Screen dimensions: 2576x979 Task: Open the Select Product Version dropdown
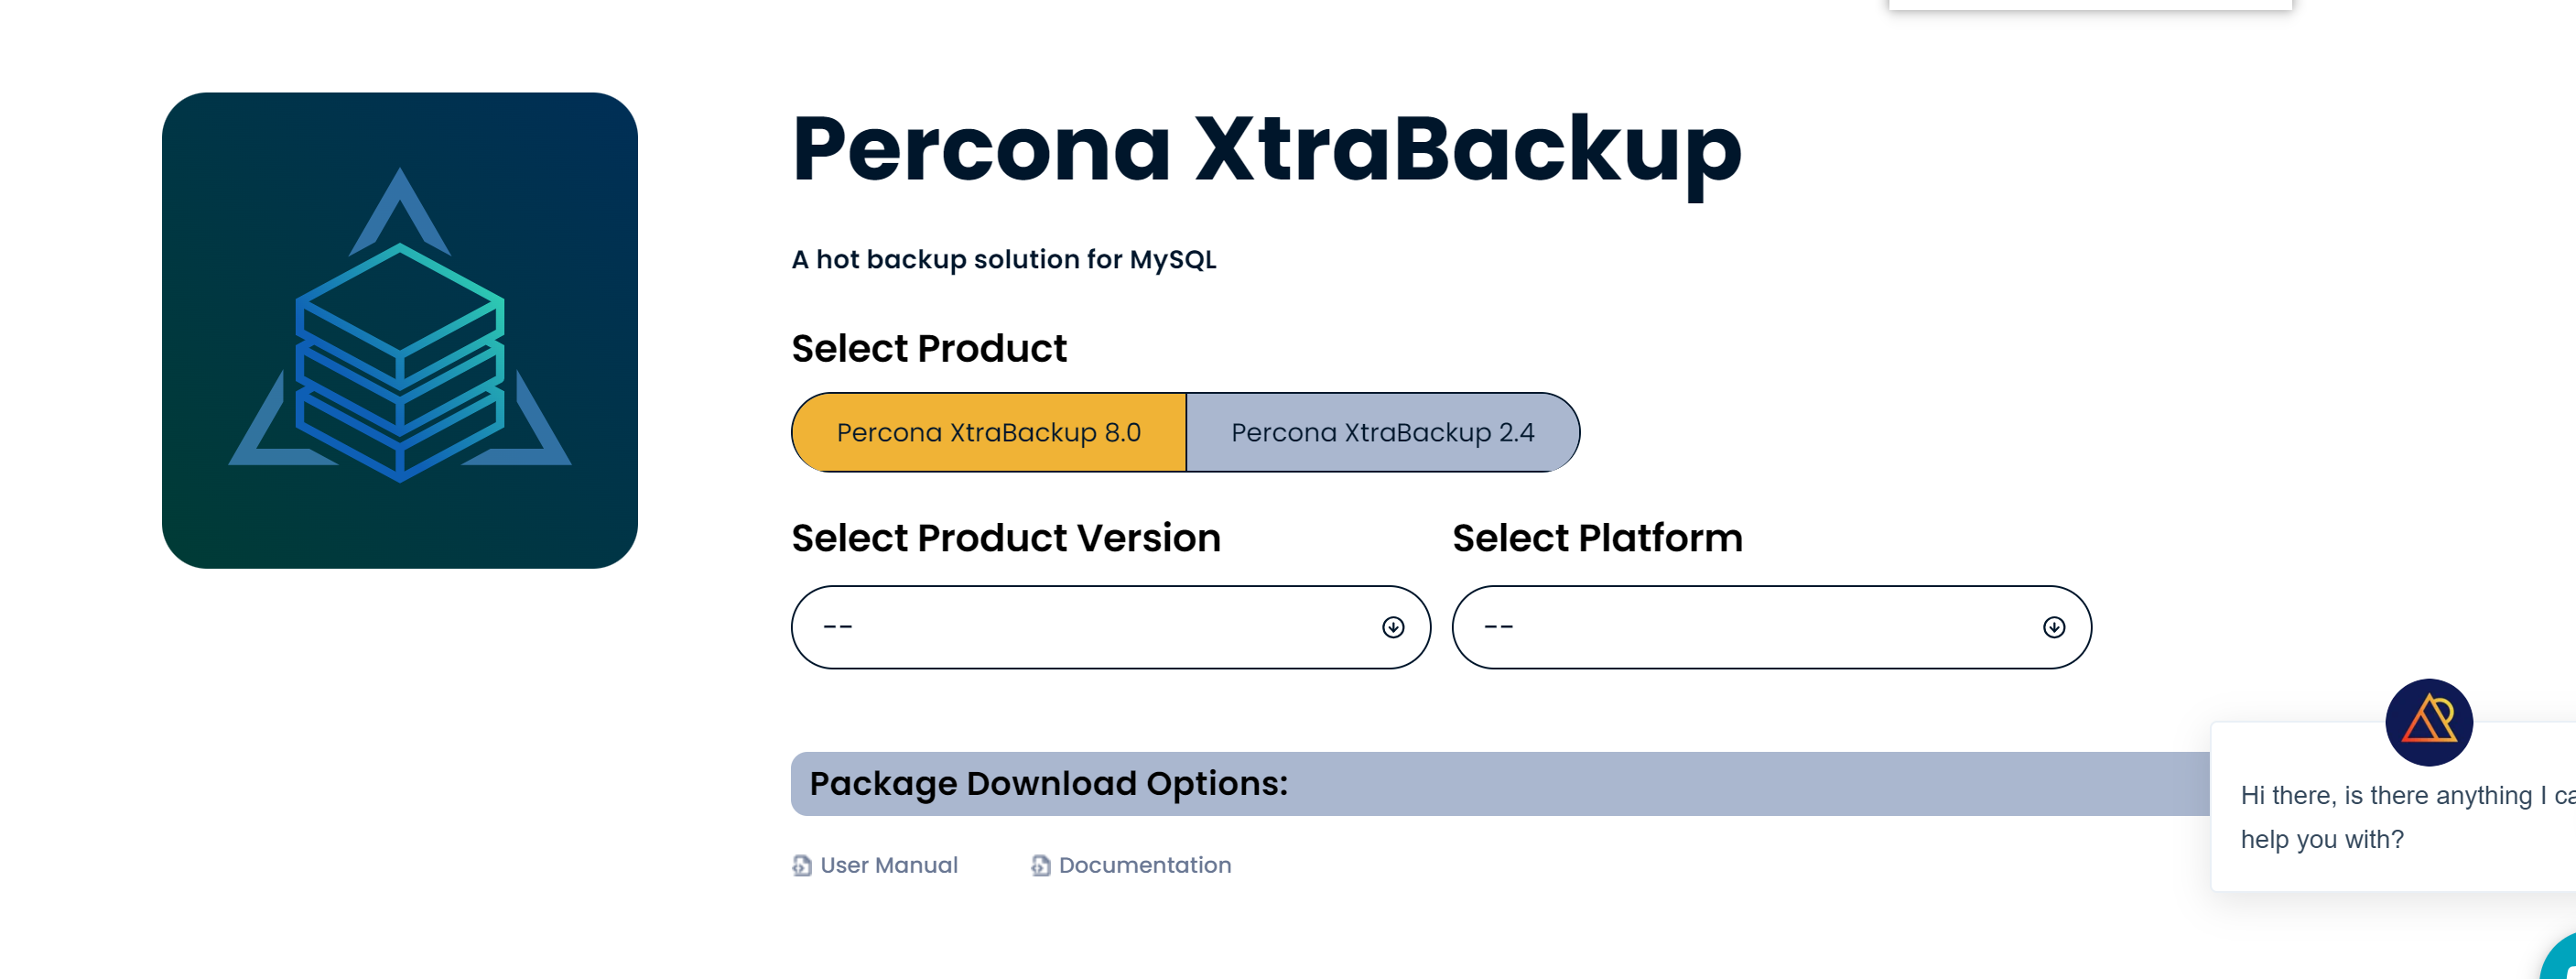point(1100,627)
